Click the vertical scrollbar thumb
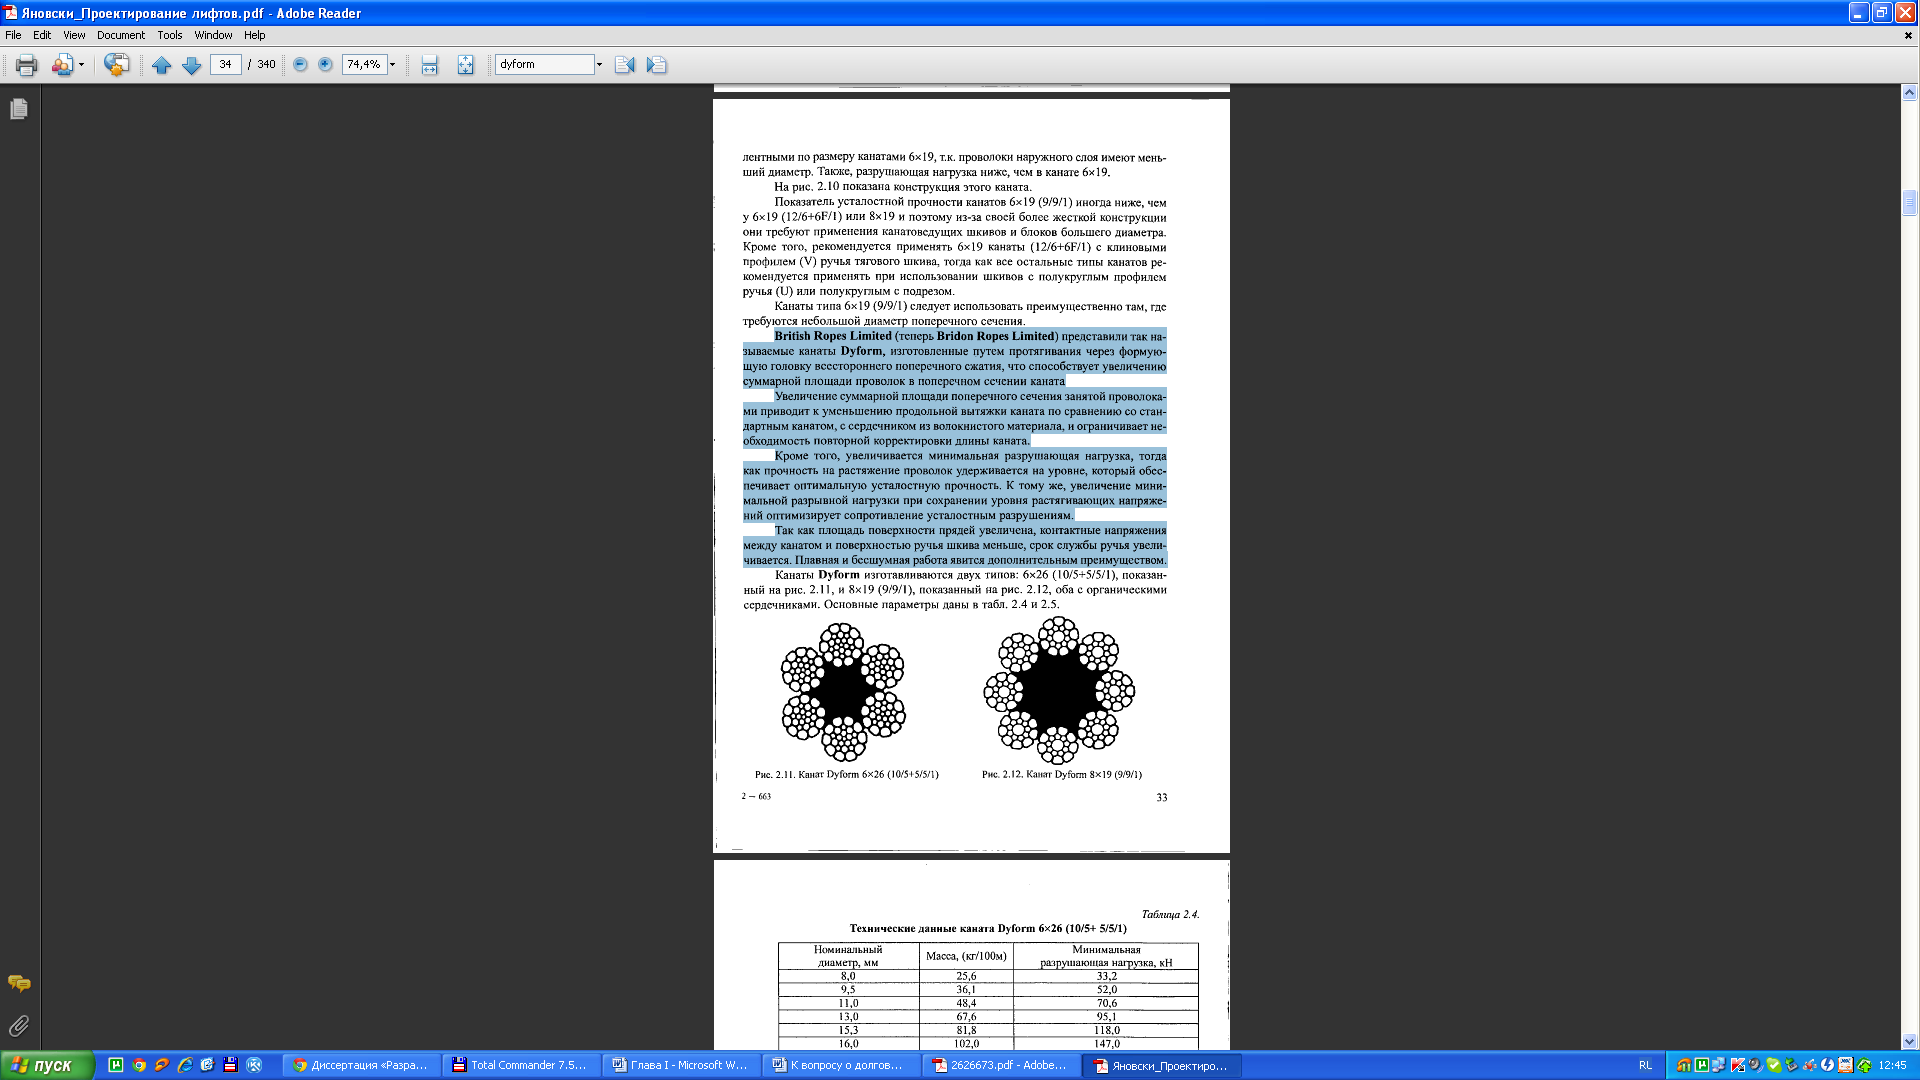Viewport: 1920px width, 1080px height. pos(1909,203)
